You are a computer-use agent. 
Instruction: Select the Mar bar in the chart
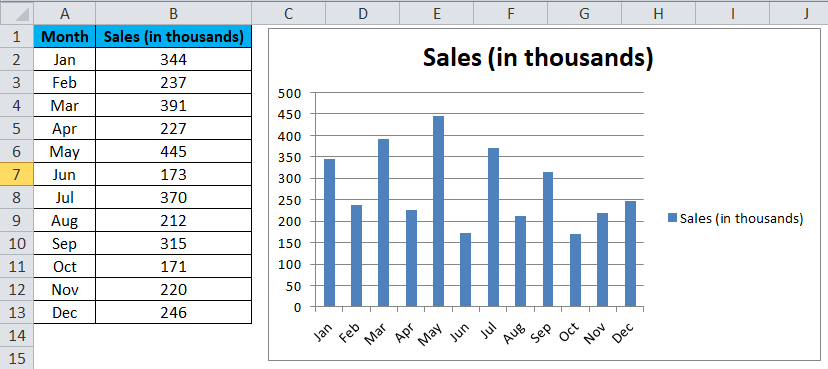[384, 223]
